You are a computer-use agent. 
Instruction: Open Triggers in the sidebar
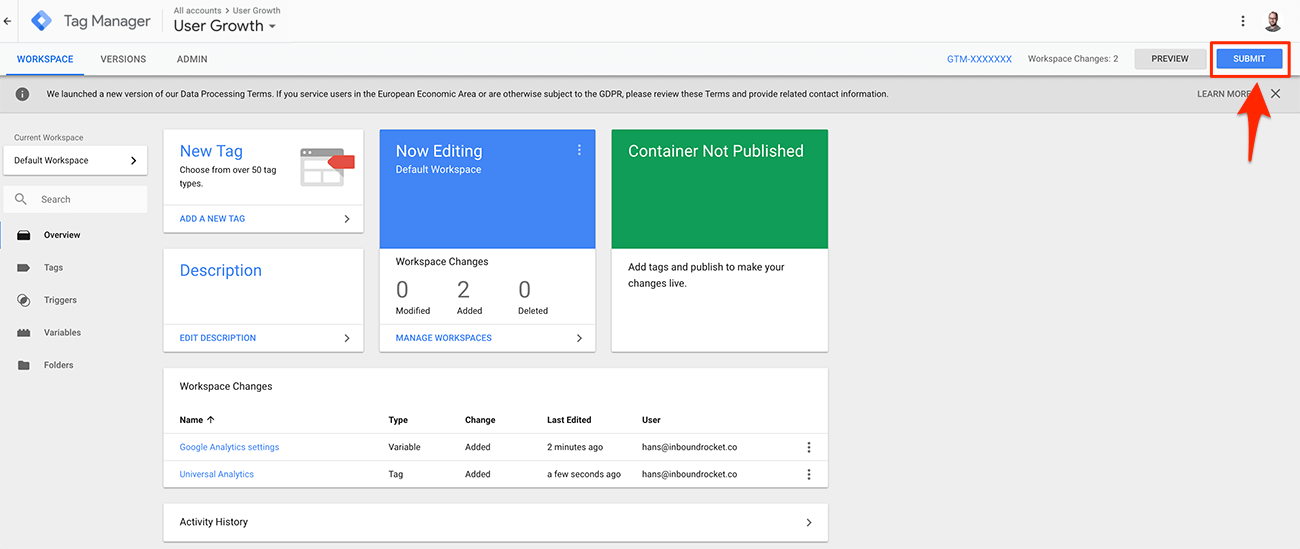coord(60,300)
